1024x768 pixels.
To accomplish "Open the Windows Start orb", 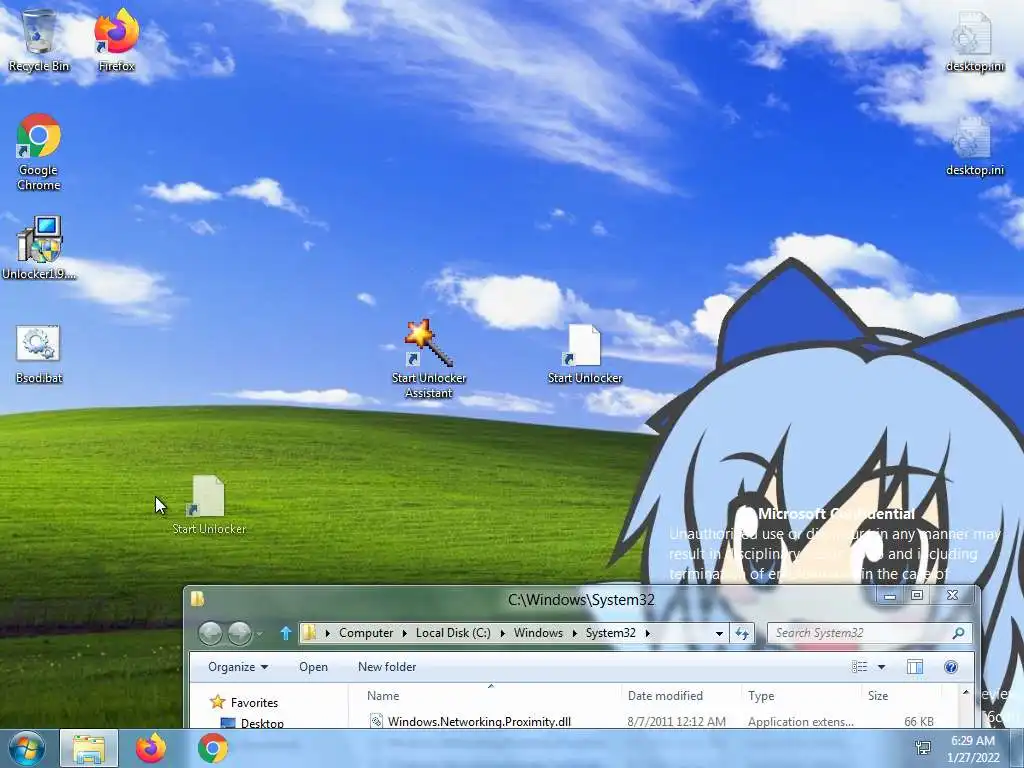I will (x=26, y=748).
